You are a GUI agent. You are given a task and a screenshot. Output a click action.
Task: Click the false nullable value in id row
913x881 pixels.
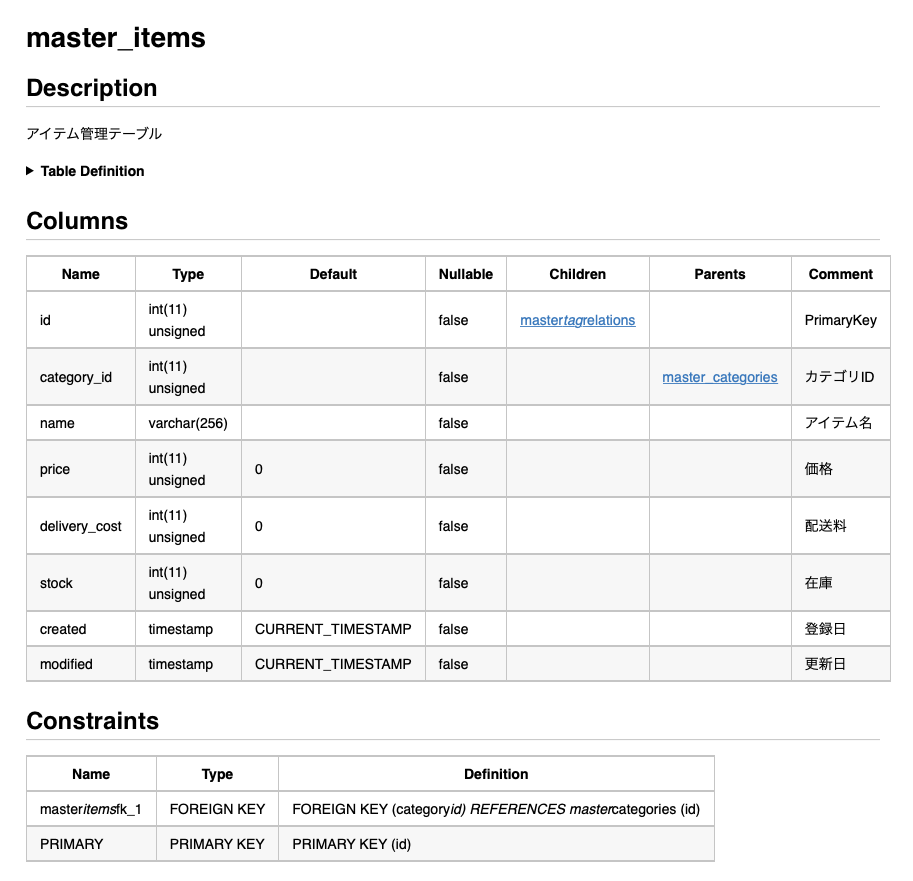click(466, 320)
